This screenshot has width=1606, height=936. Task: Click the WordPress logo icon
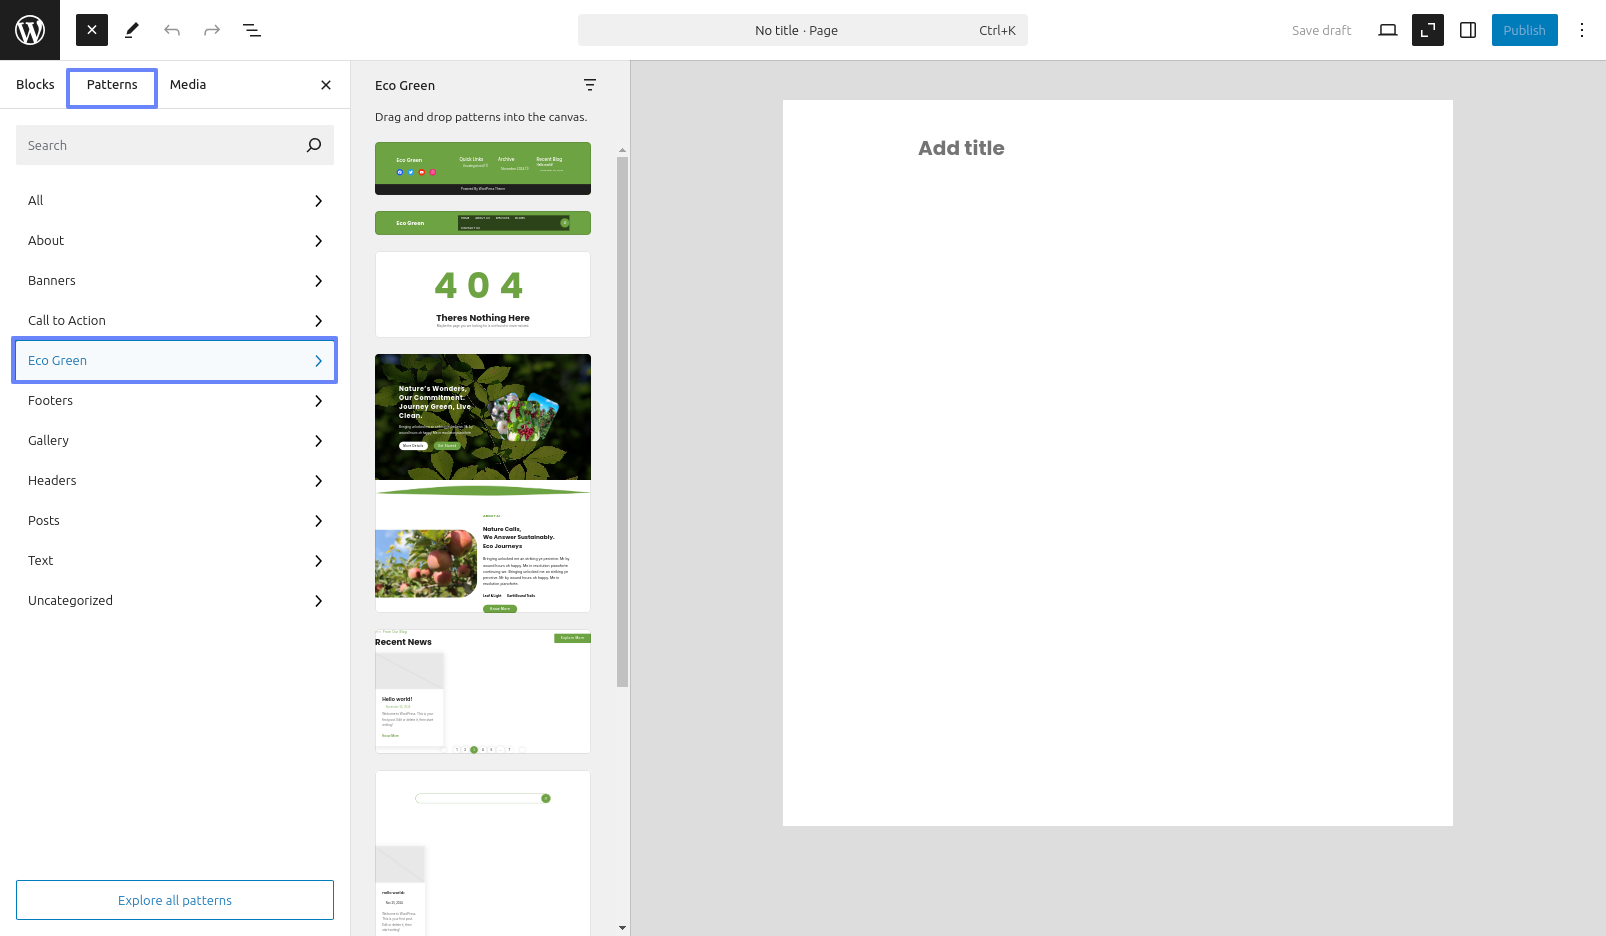pos(30,30)
